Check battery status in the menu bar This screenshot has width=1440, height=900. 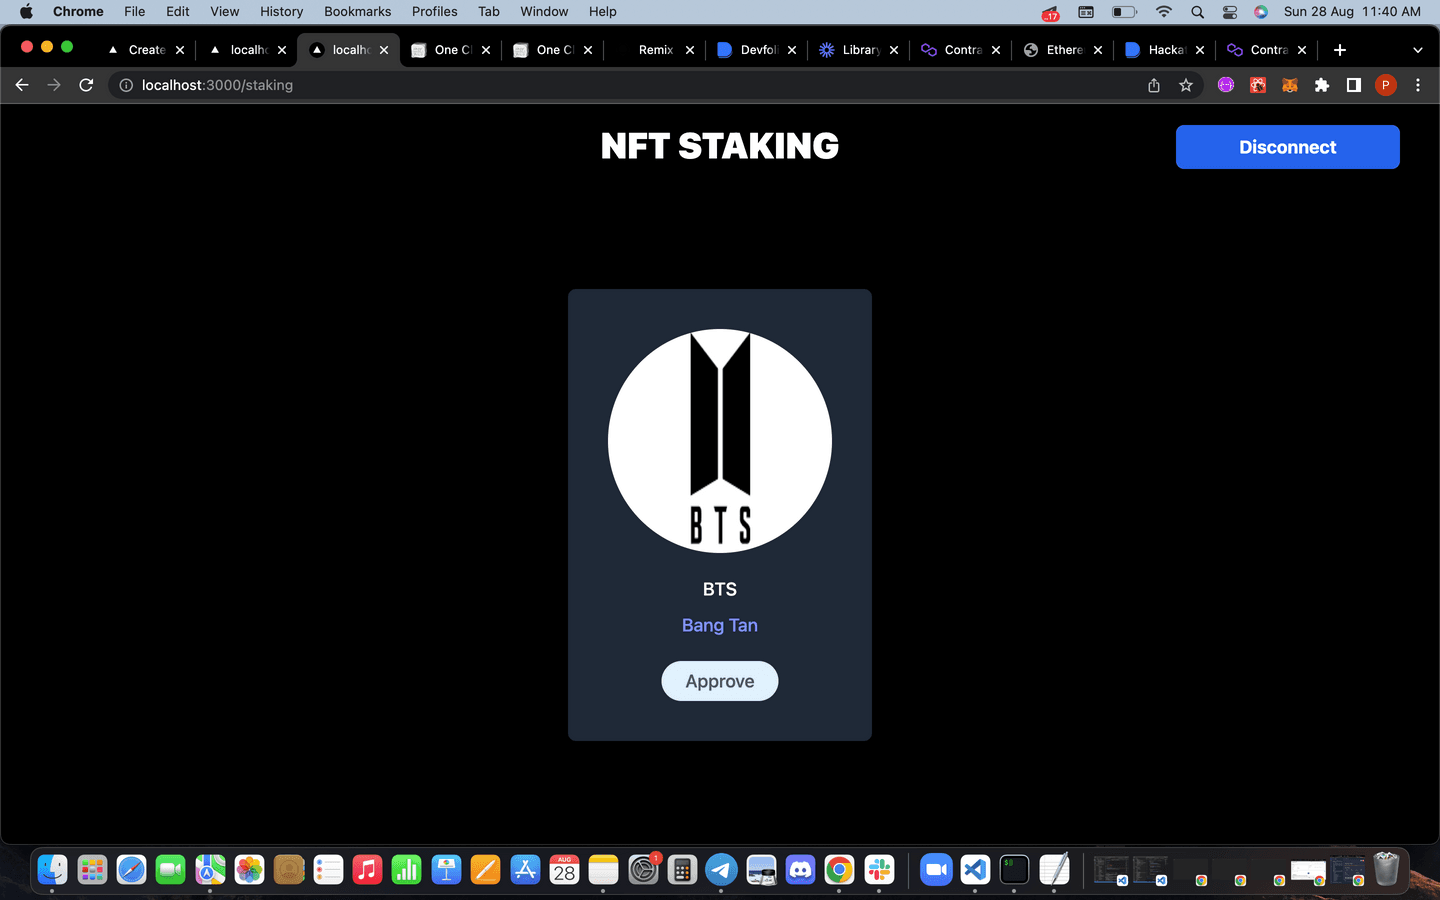1125,12
